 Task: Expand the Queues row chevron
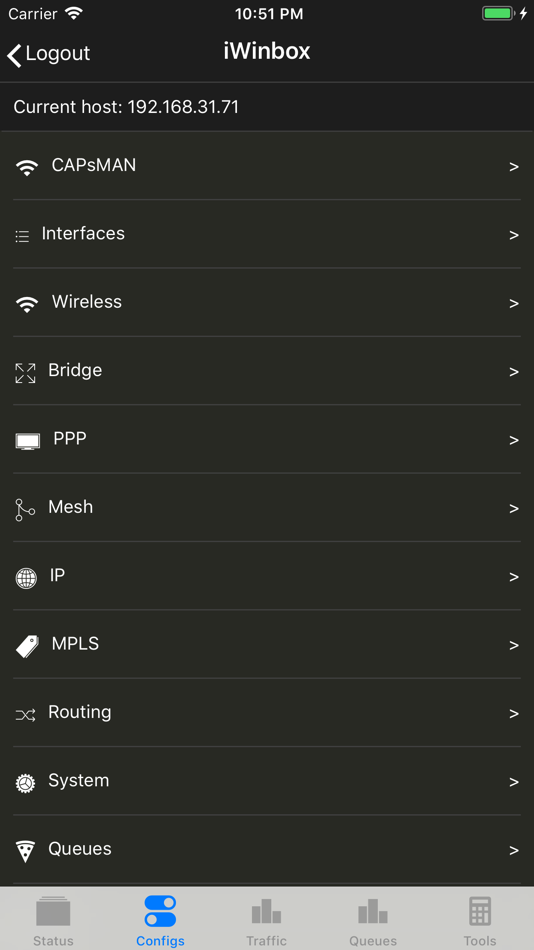click(514, 851)
